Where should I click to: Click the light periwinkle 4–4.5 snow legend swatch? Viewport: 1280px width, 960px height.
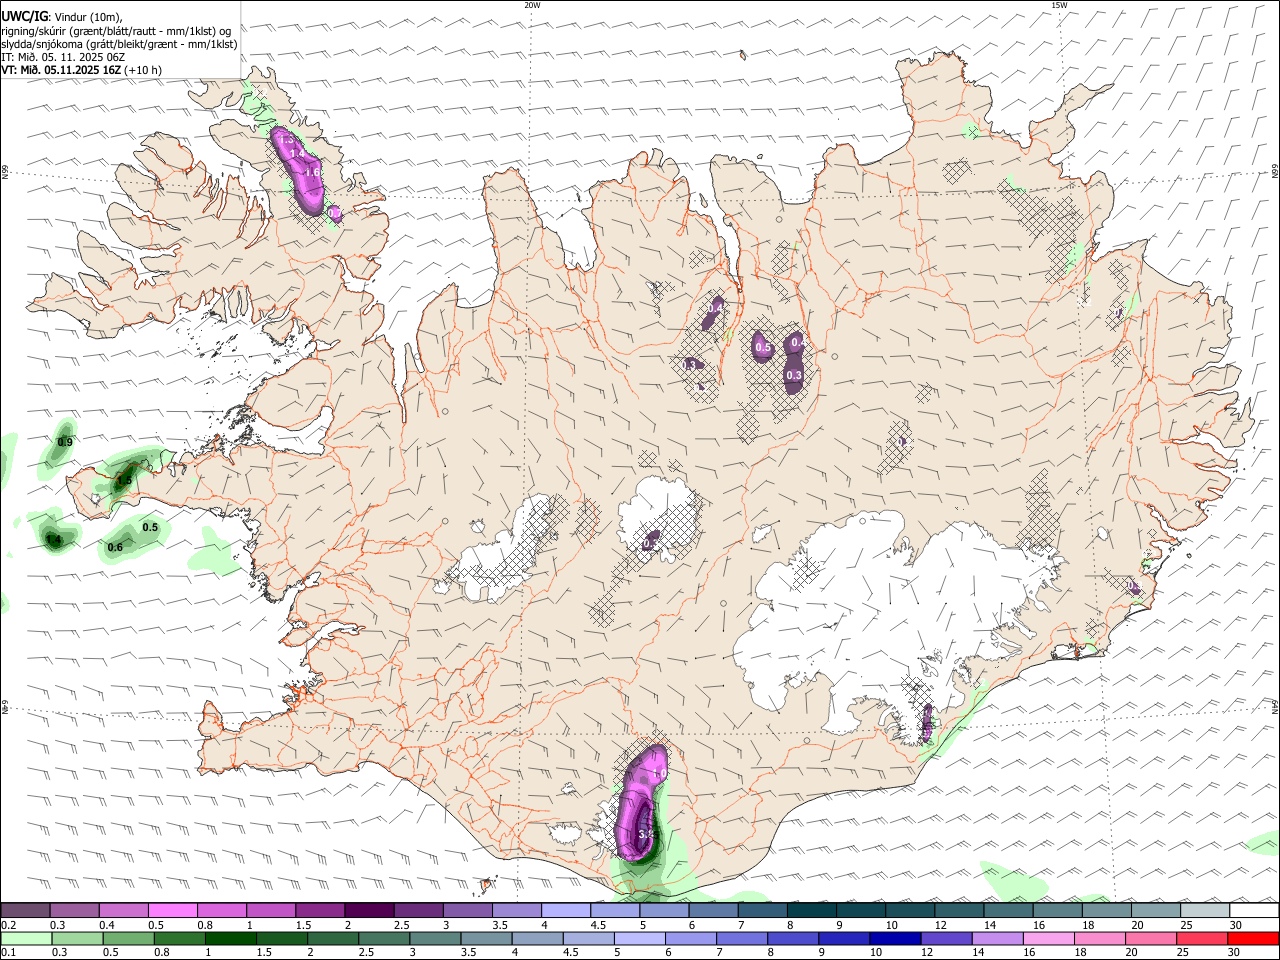pos(566,910)
